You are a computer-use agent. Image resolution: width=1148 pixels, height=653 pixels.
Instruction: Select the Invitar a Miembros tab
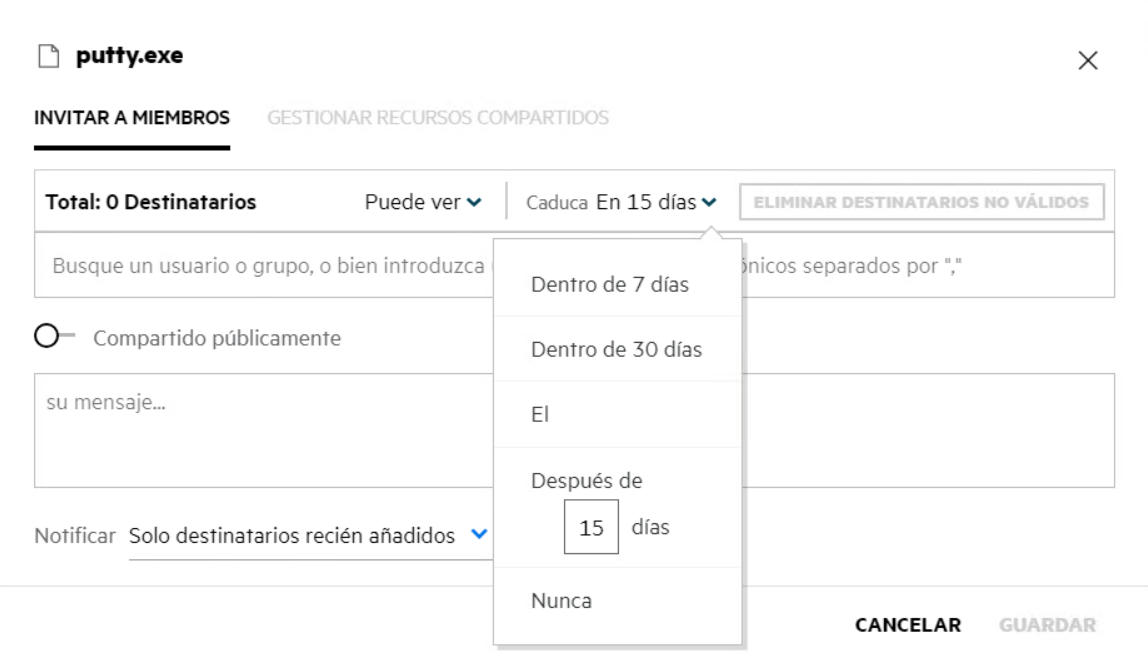132,118
